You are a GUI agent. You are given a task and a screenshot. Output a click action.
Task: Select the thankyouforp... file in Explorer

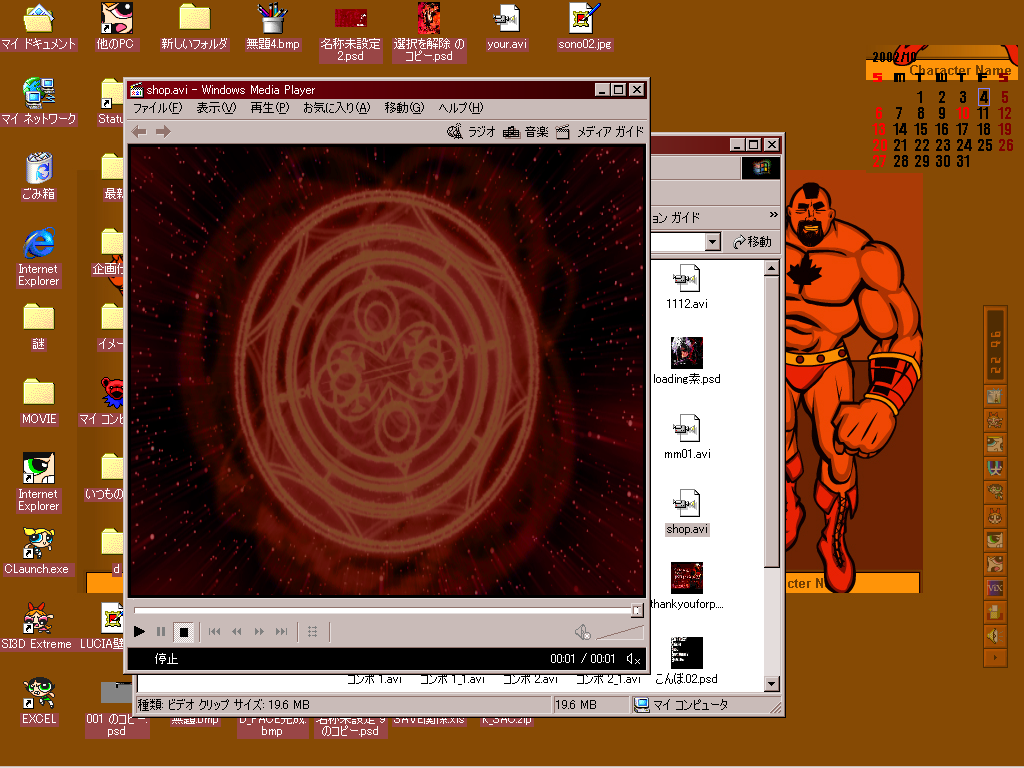686,586
